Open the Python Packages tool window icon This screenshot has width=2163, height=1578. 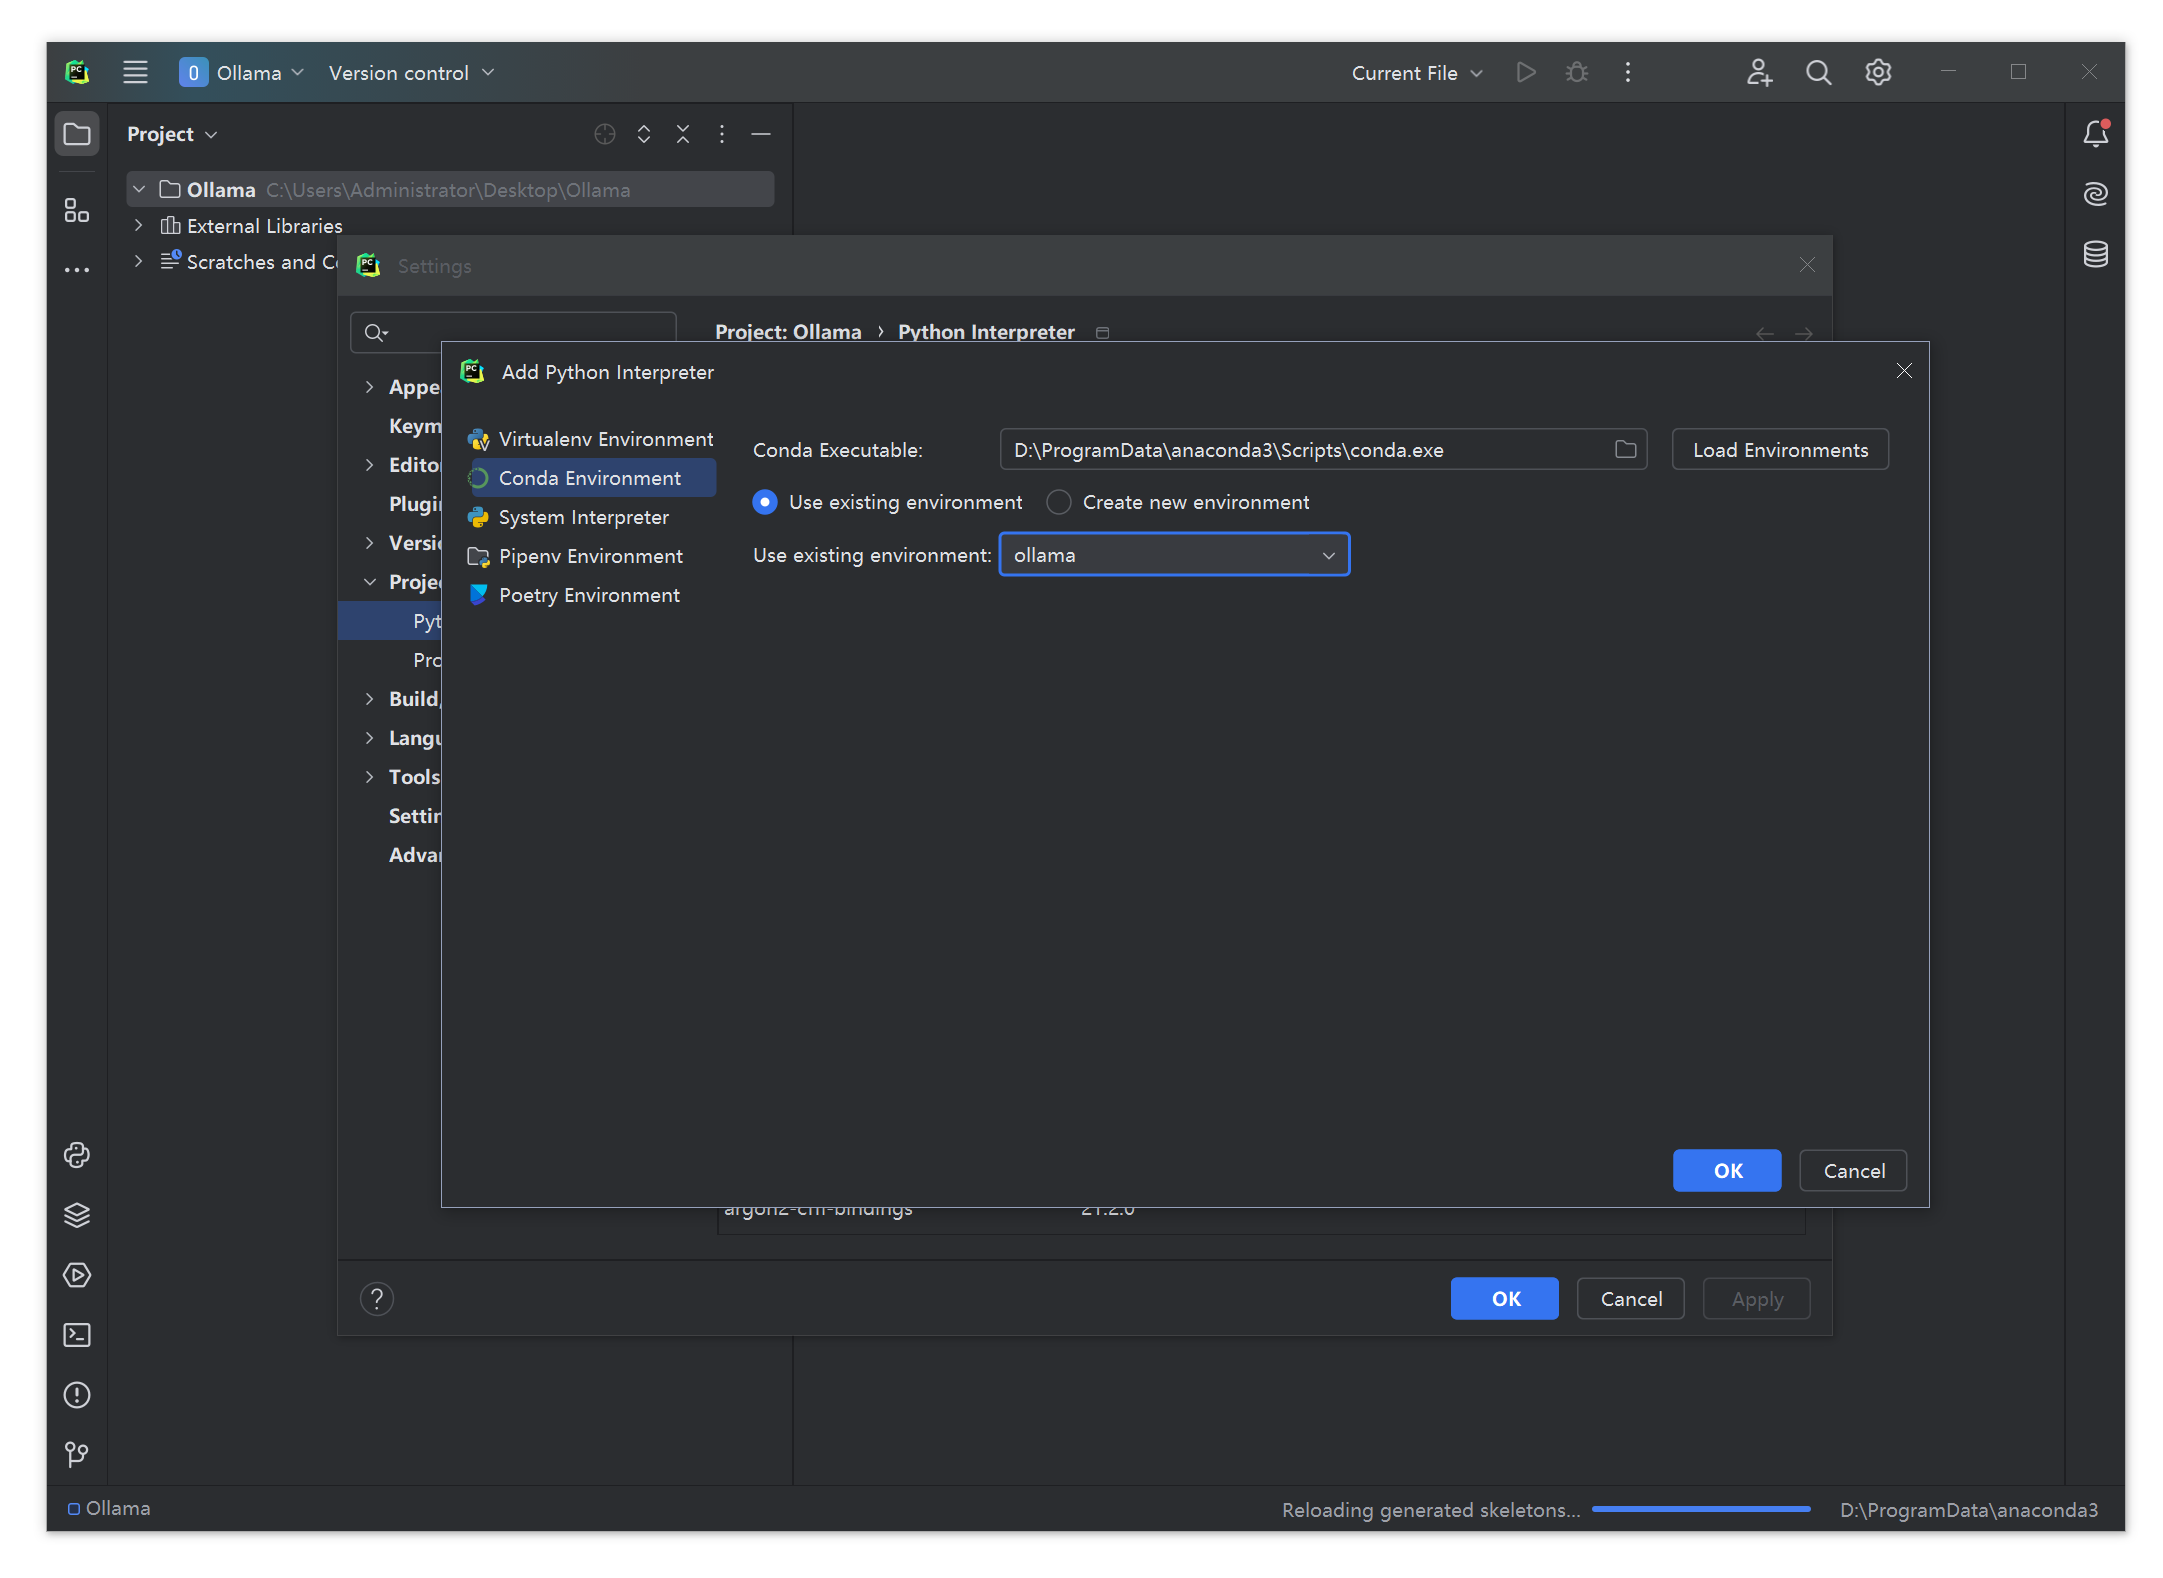point(77,1215)
